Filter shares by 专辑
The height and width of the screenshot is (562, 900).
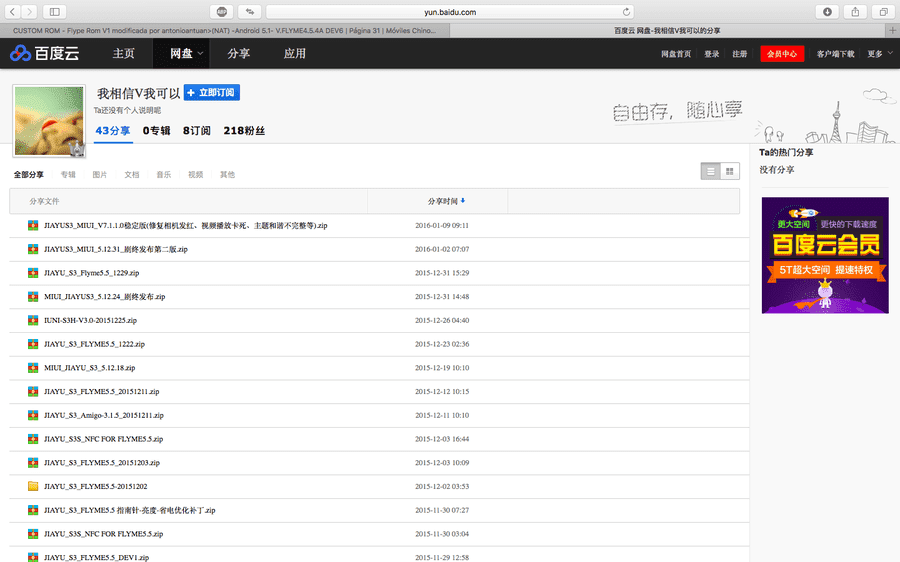(68, 175)
